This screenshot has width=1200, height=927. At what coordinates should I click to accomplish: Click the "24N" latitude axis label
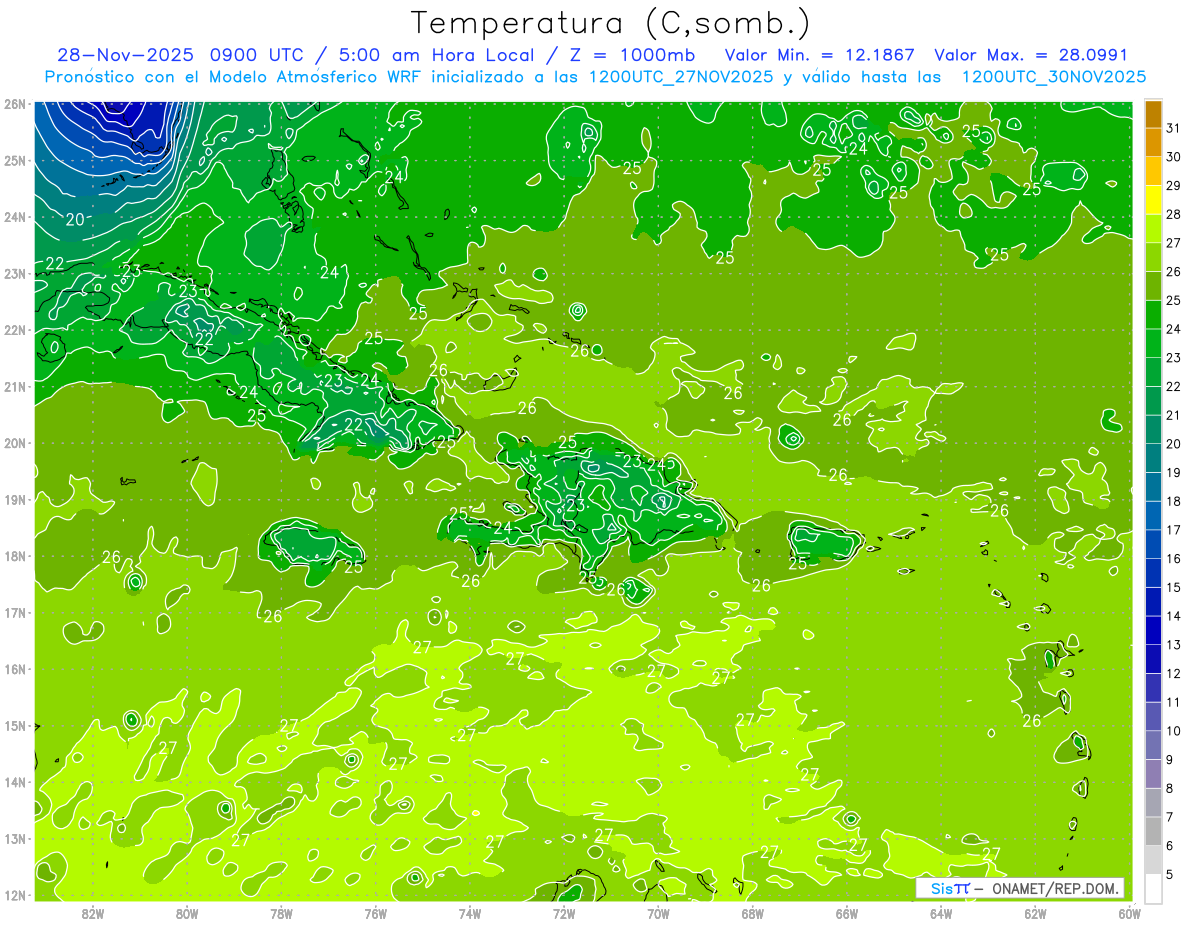point(14,217)
